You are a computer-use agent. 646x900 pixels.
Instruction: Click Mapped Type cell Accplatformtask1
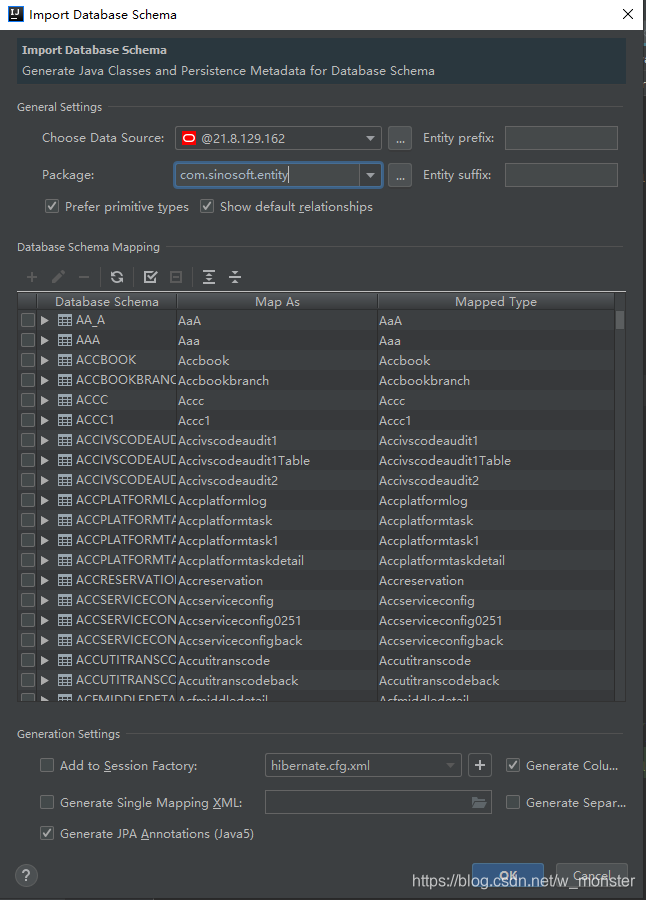coord(496,541)
